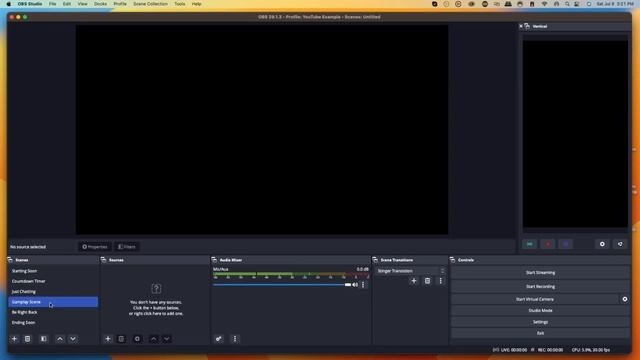640x360 pixels.
Task: Open scene filters icon in Scenes dock
Action: coord(43,339)
